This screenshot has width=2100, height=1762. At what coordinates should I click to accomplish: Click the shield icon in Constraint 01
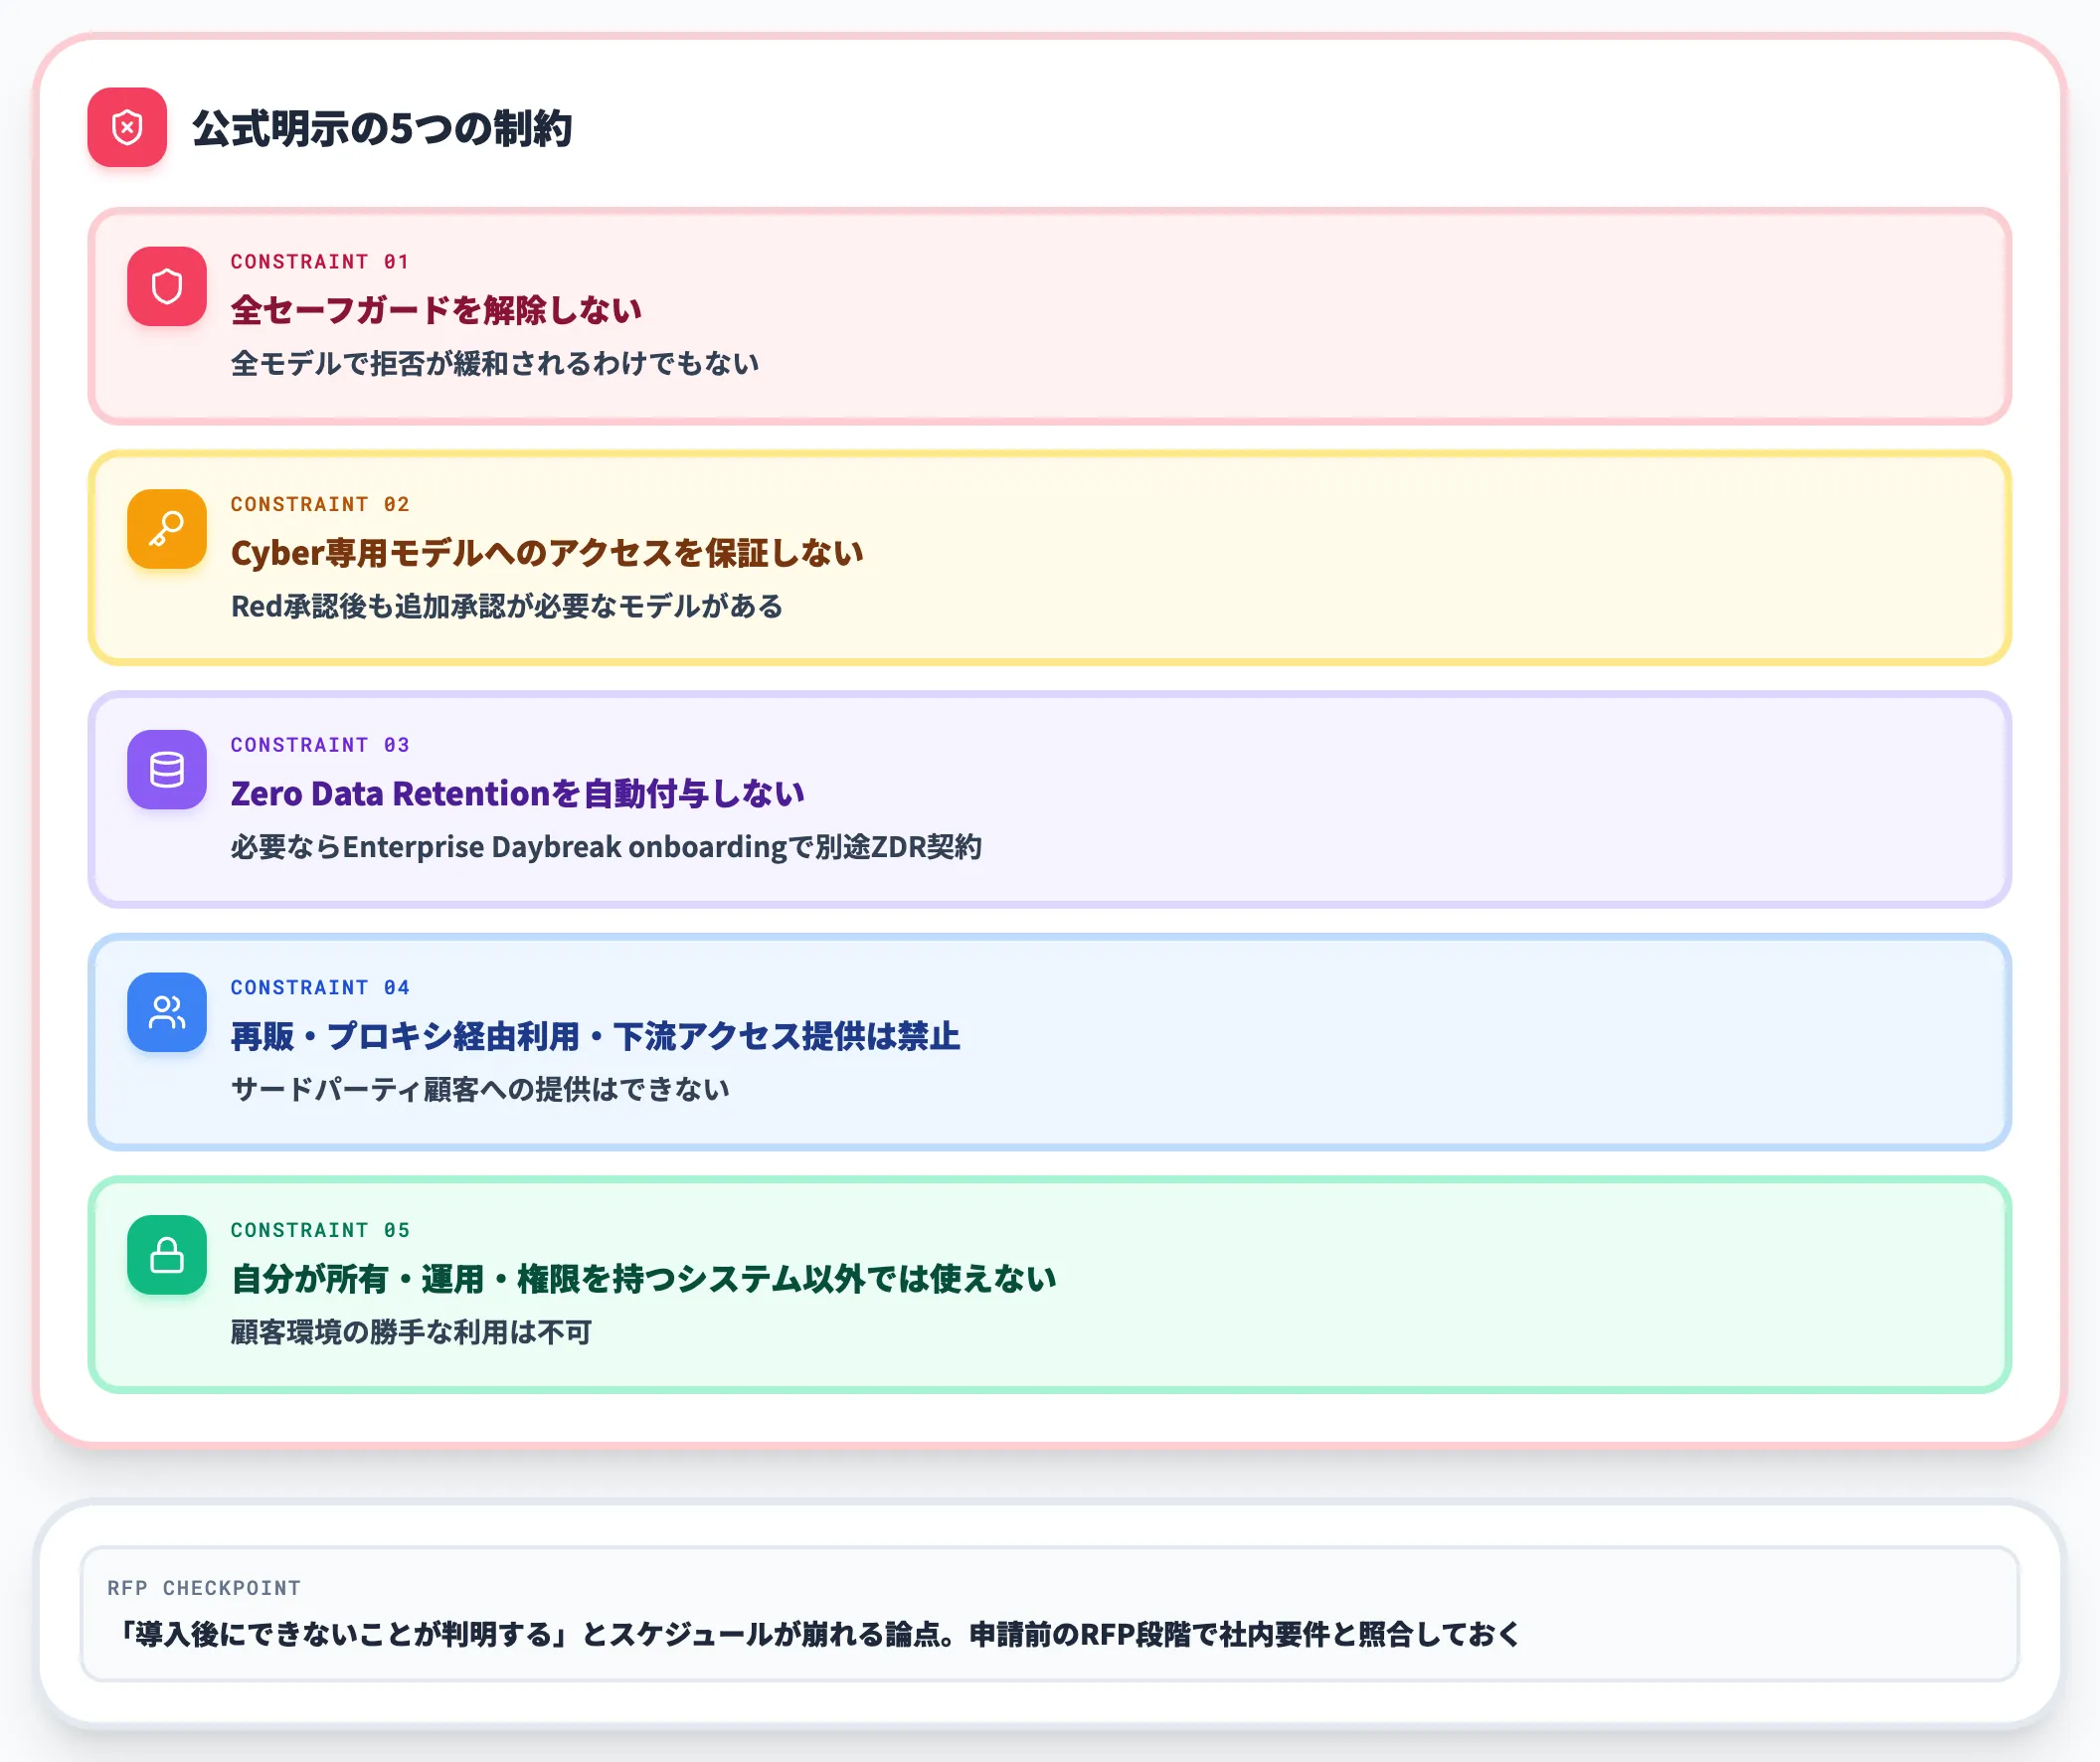[x=167, y=287]
